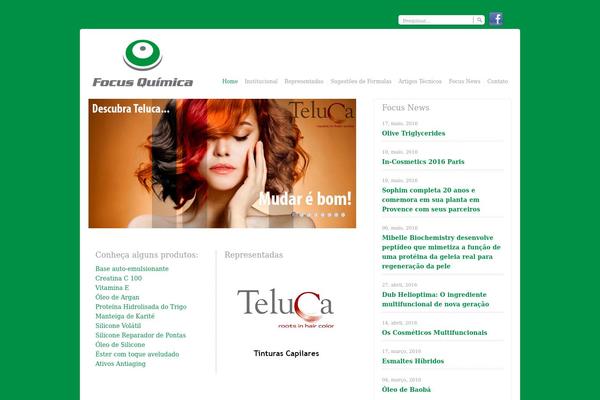600x400 pixels.
Task: Open the Olive Triglycerides news article
Action: pos(413,133)
